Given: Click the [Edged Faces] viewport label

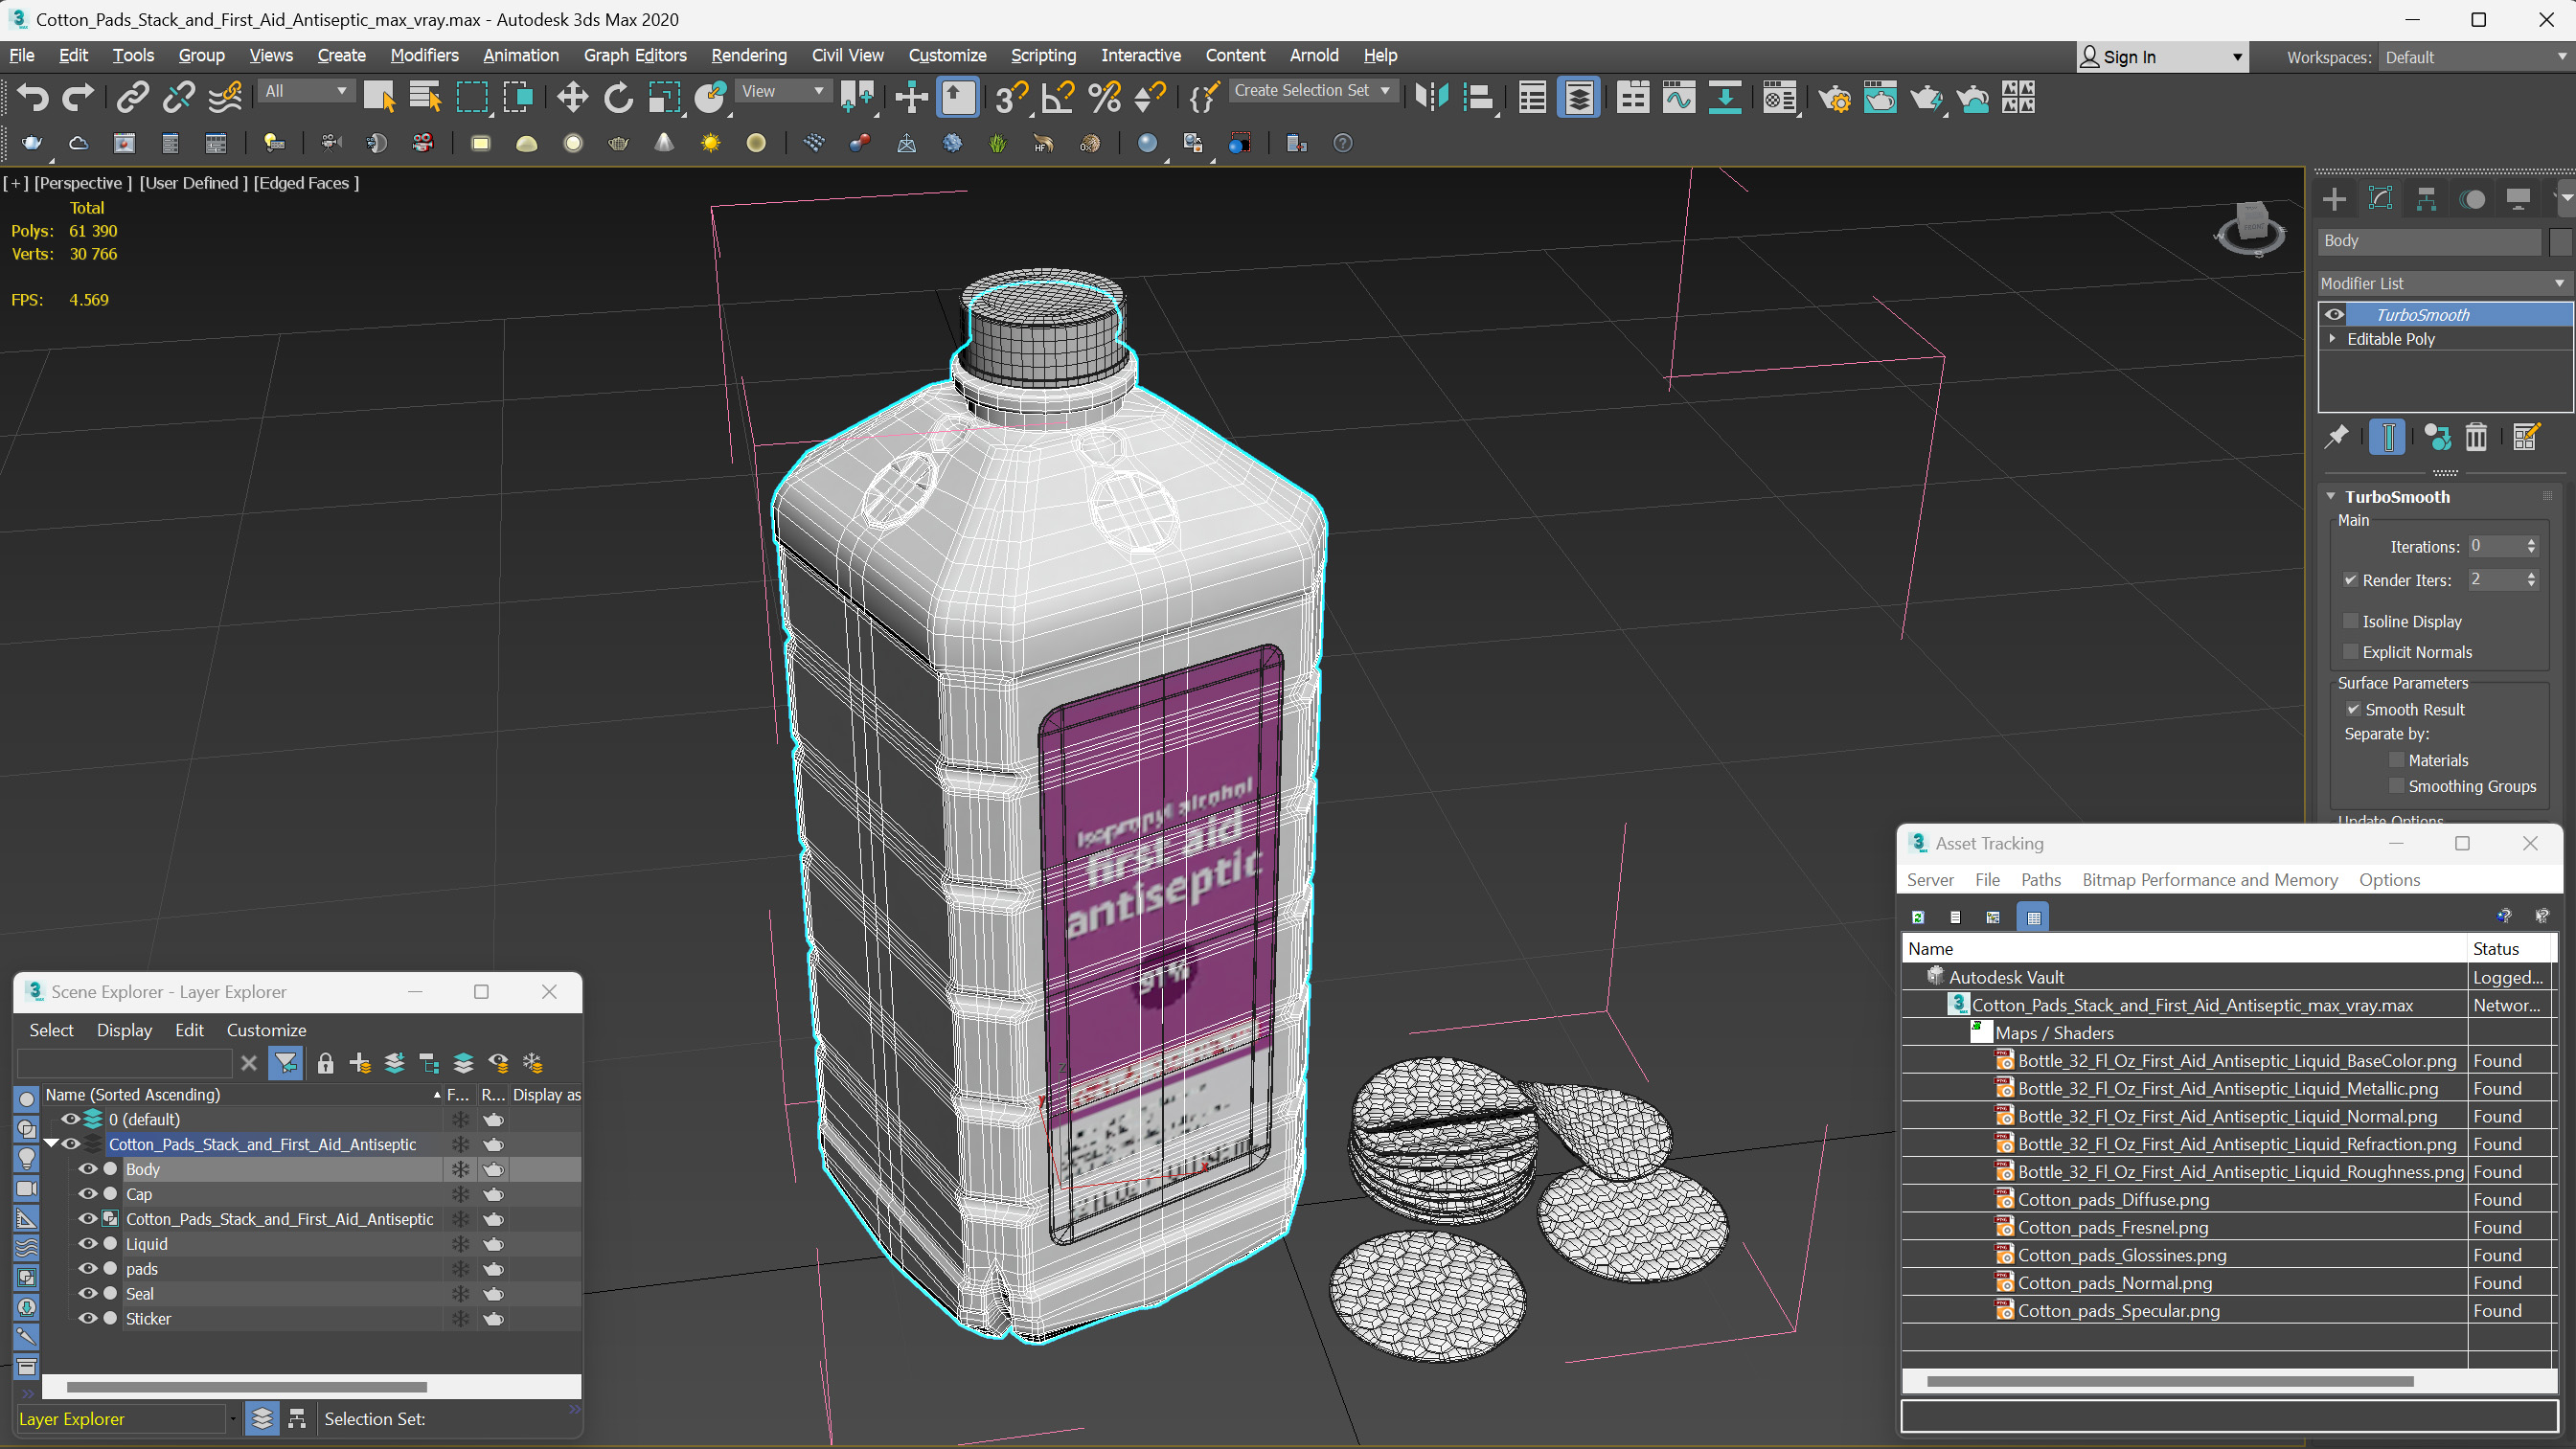Looking at the screenshot, I should click(306, 183).
